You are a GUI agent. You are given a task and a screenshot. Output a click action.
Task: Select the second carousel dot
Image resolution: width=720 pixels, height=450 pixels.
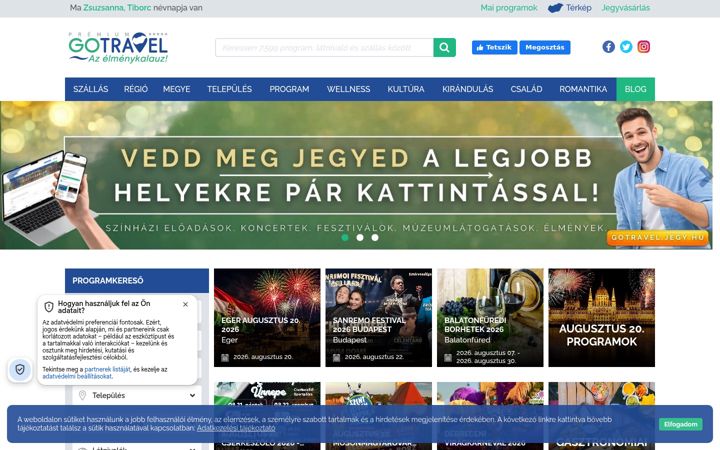(x=360, y=237)
